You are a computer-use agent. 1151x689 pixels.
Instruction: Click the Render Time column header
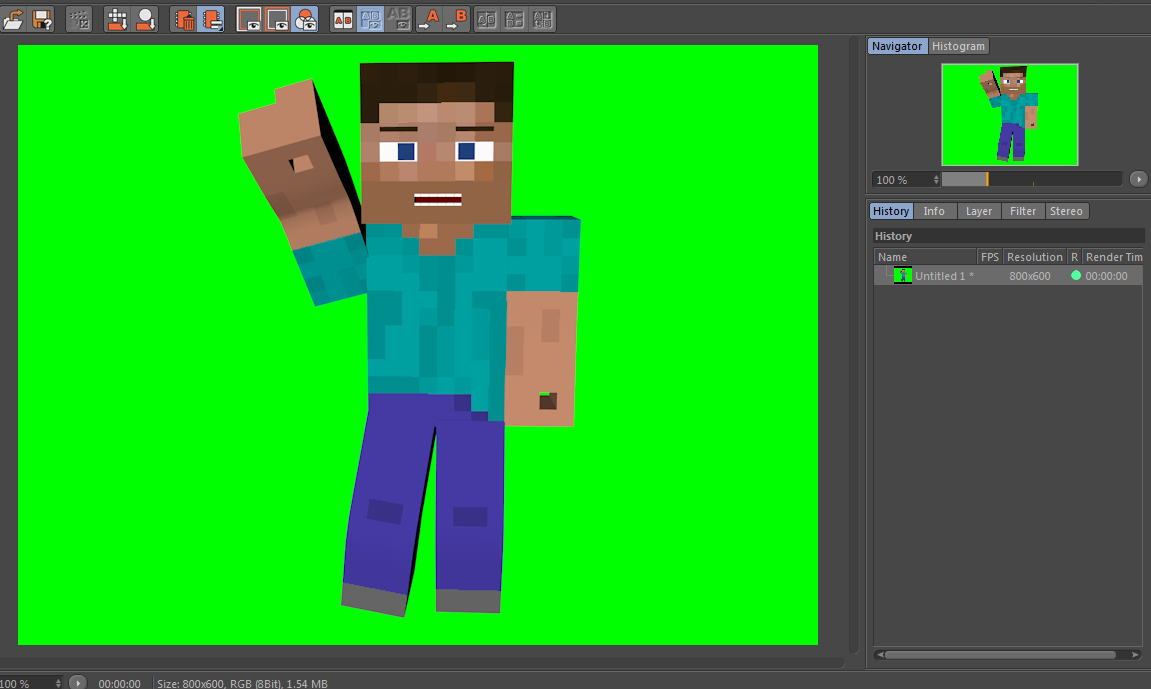pos(1113,257)
